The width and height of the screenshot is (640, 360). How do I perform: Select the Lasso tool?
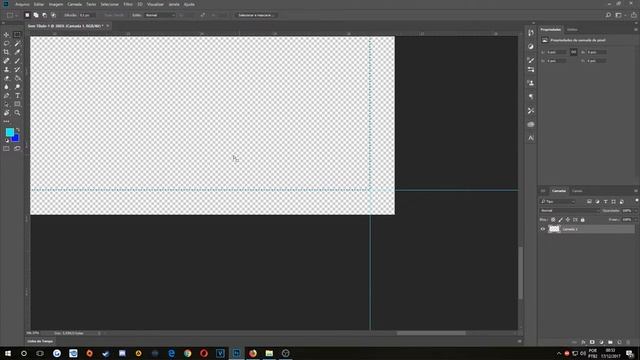coord(7,43)
